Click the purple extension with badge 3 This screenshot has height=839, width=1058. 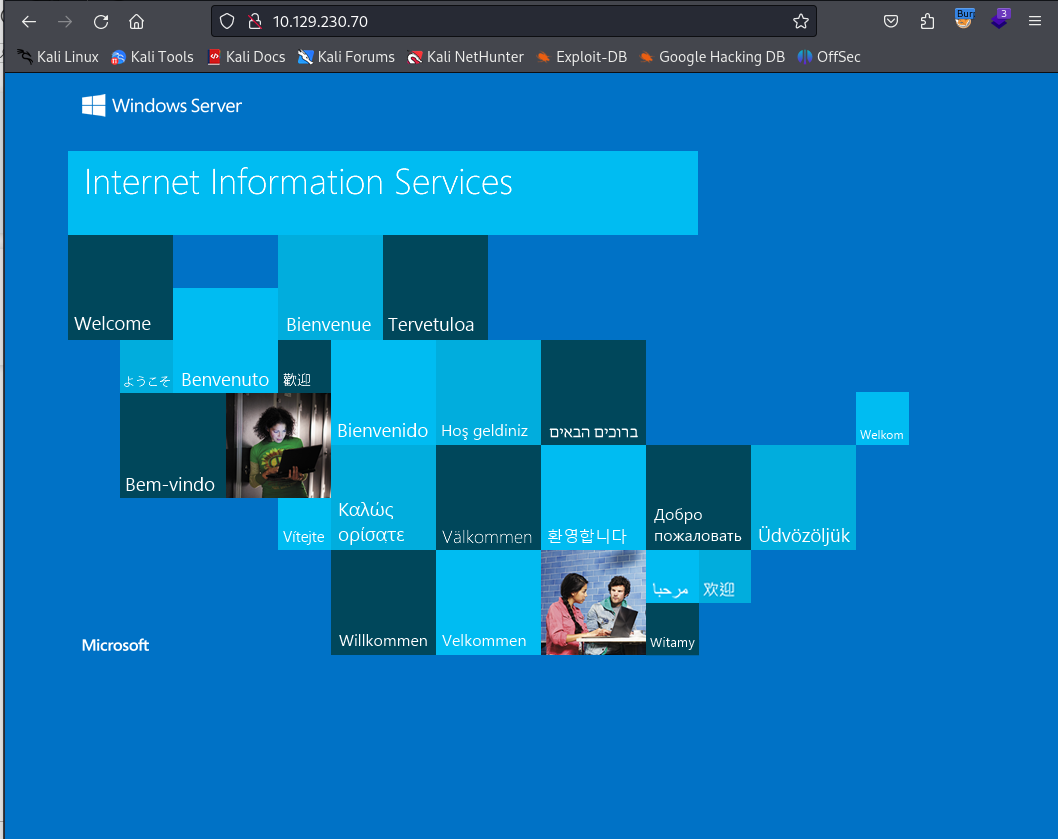pyautogui.click(x=999, y=19)
